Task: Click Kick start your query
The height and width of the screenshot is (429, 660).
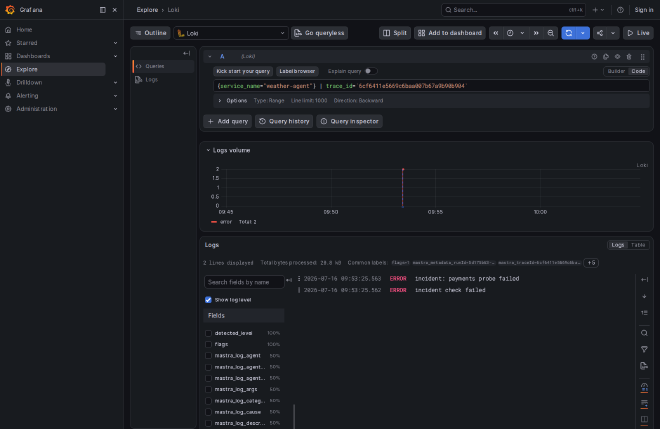Action: pyautogui.click(x=243, y=71)
